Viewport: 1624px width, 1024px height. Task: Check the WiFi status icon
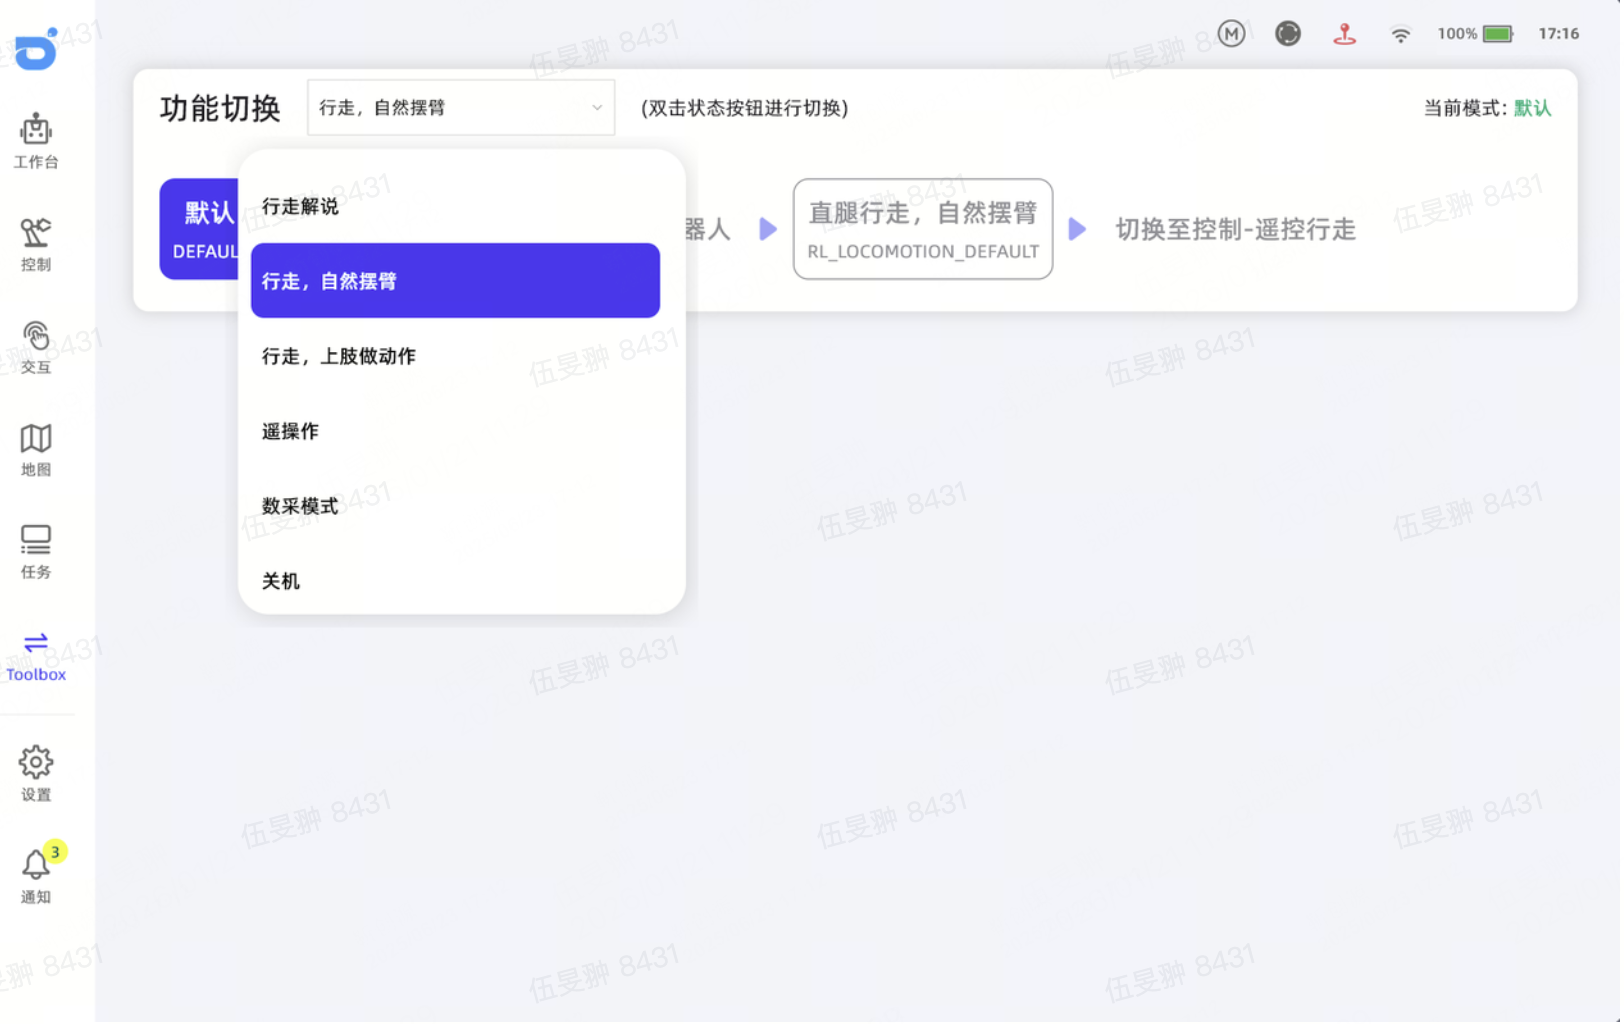[1401, 33]
